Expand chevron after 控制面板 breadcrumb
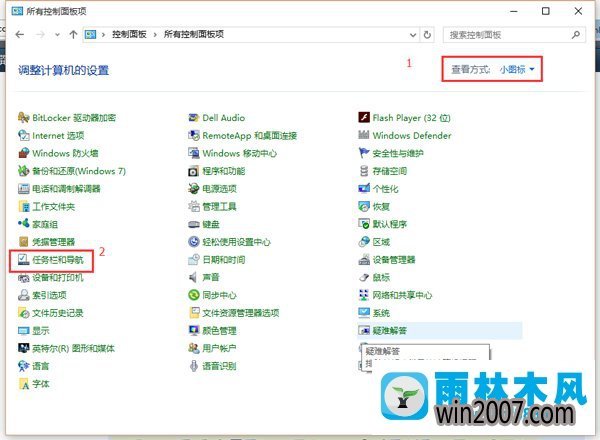 [155, 35]
